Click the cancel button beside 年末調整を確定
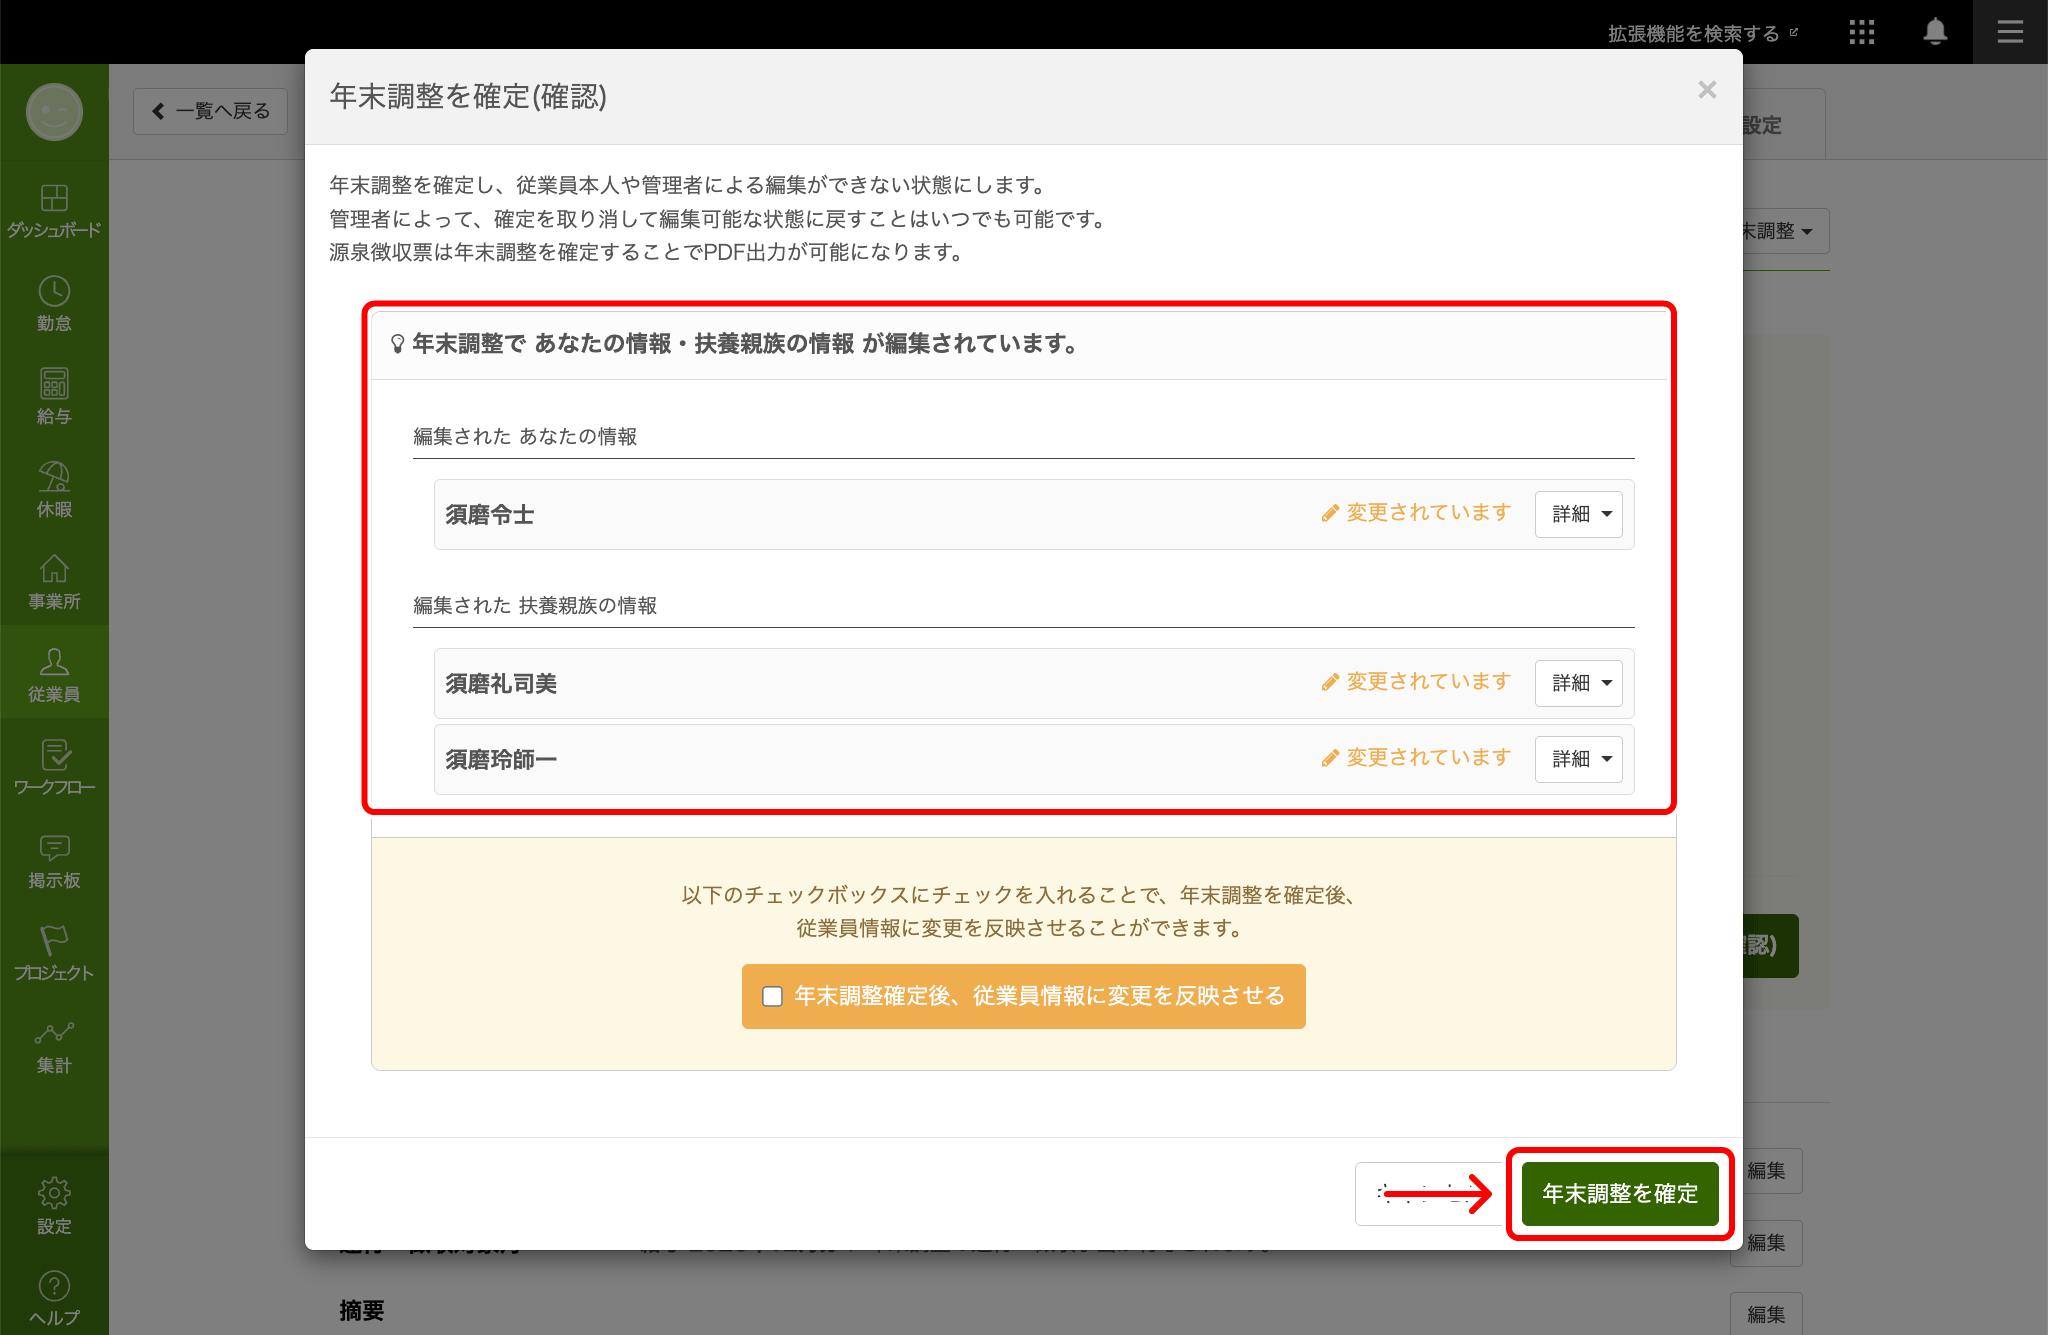Image resolution: width=2048 pixels, height=1335 pixels. [x=1429, y=1193]
